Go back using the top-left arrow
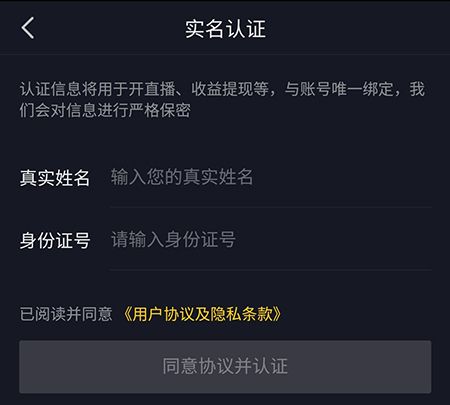This screenshot has height=405, width=450. [x=28, y=28]
